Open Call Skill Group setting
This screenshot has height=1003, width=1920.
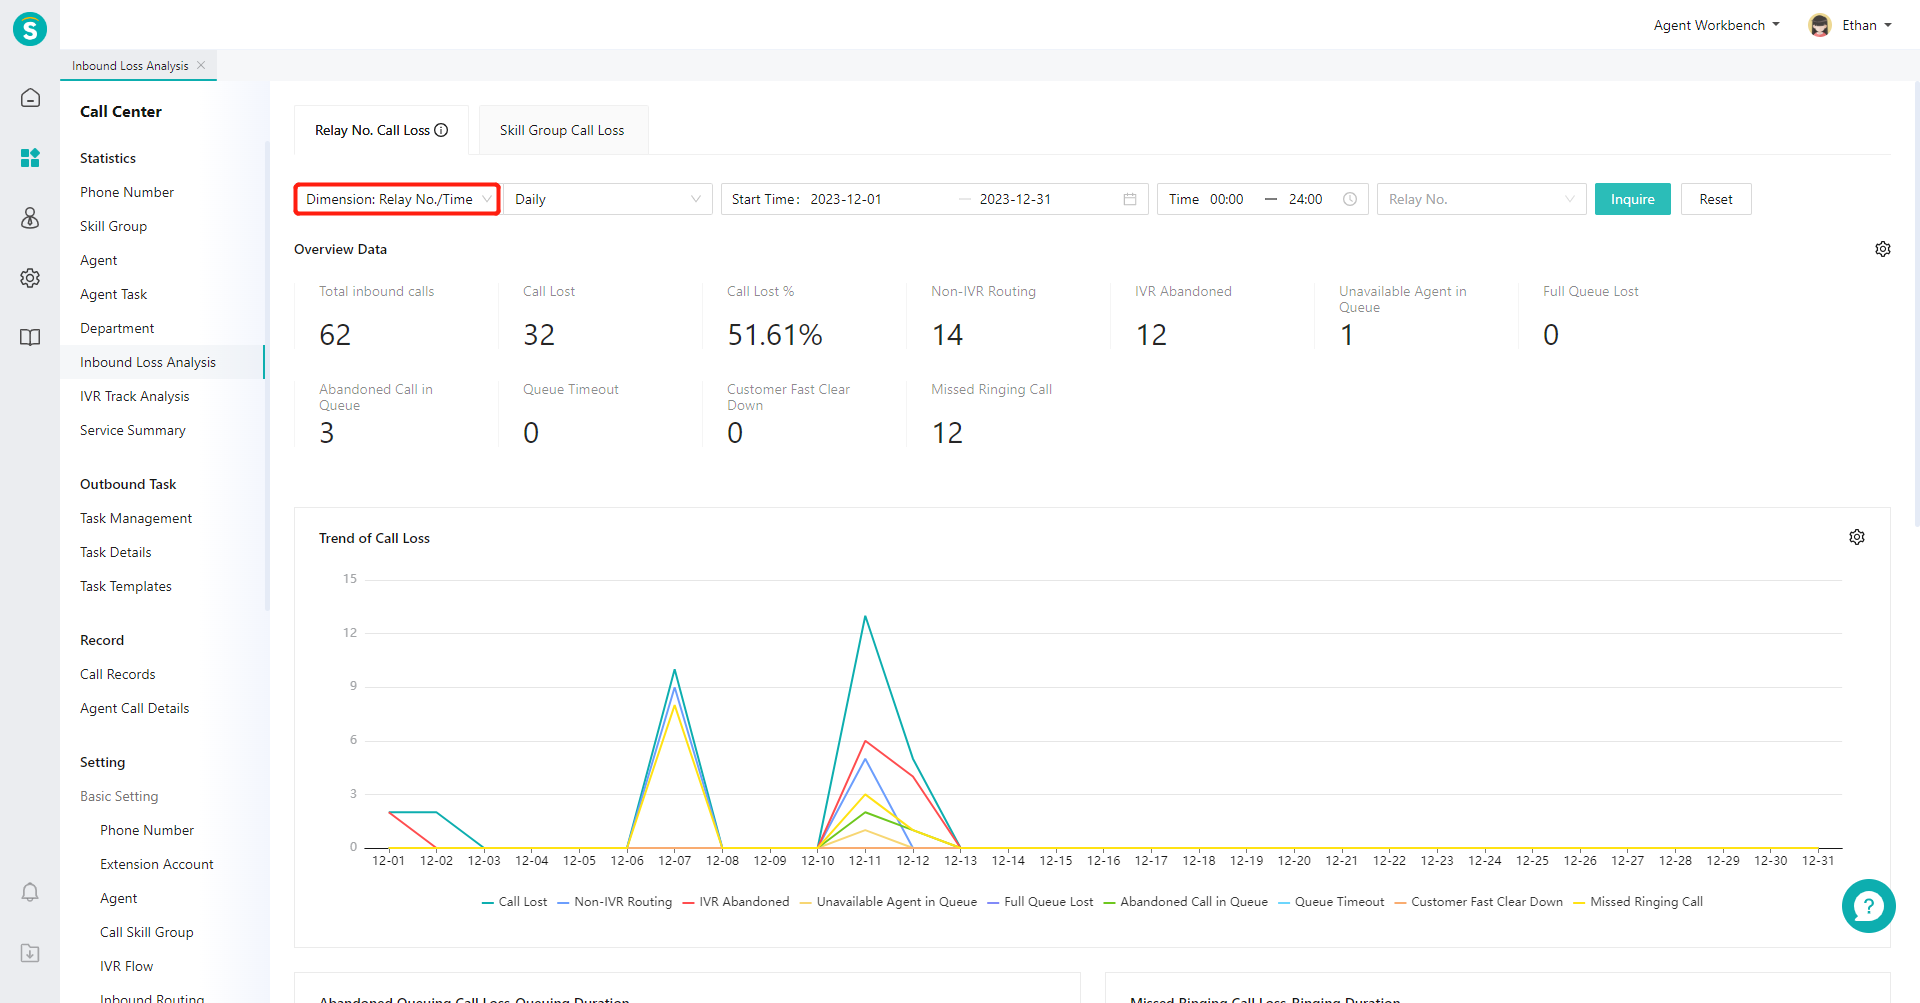pos(147,932)
